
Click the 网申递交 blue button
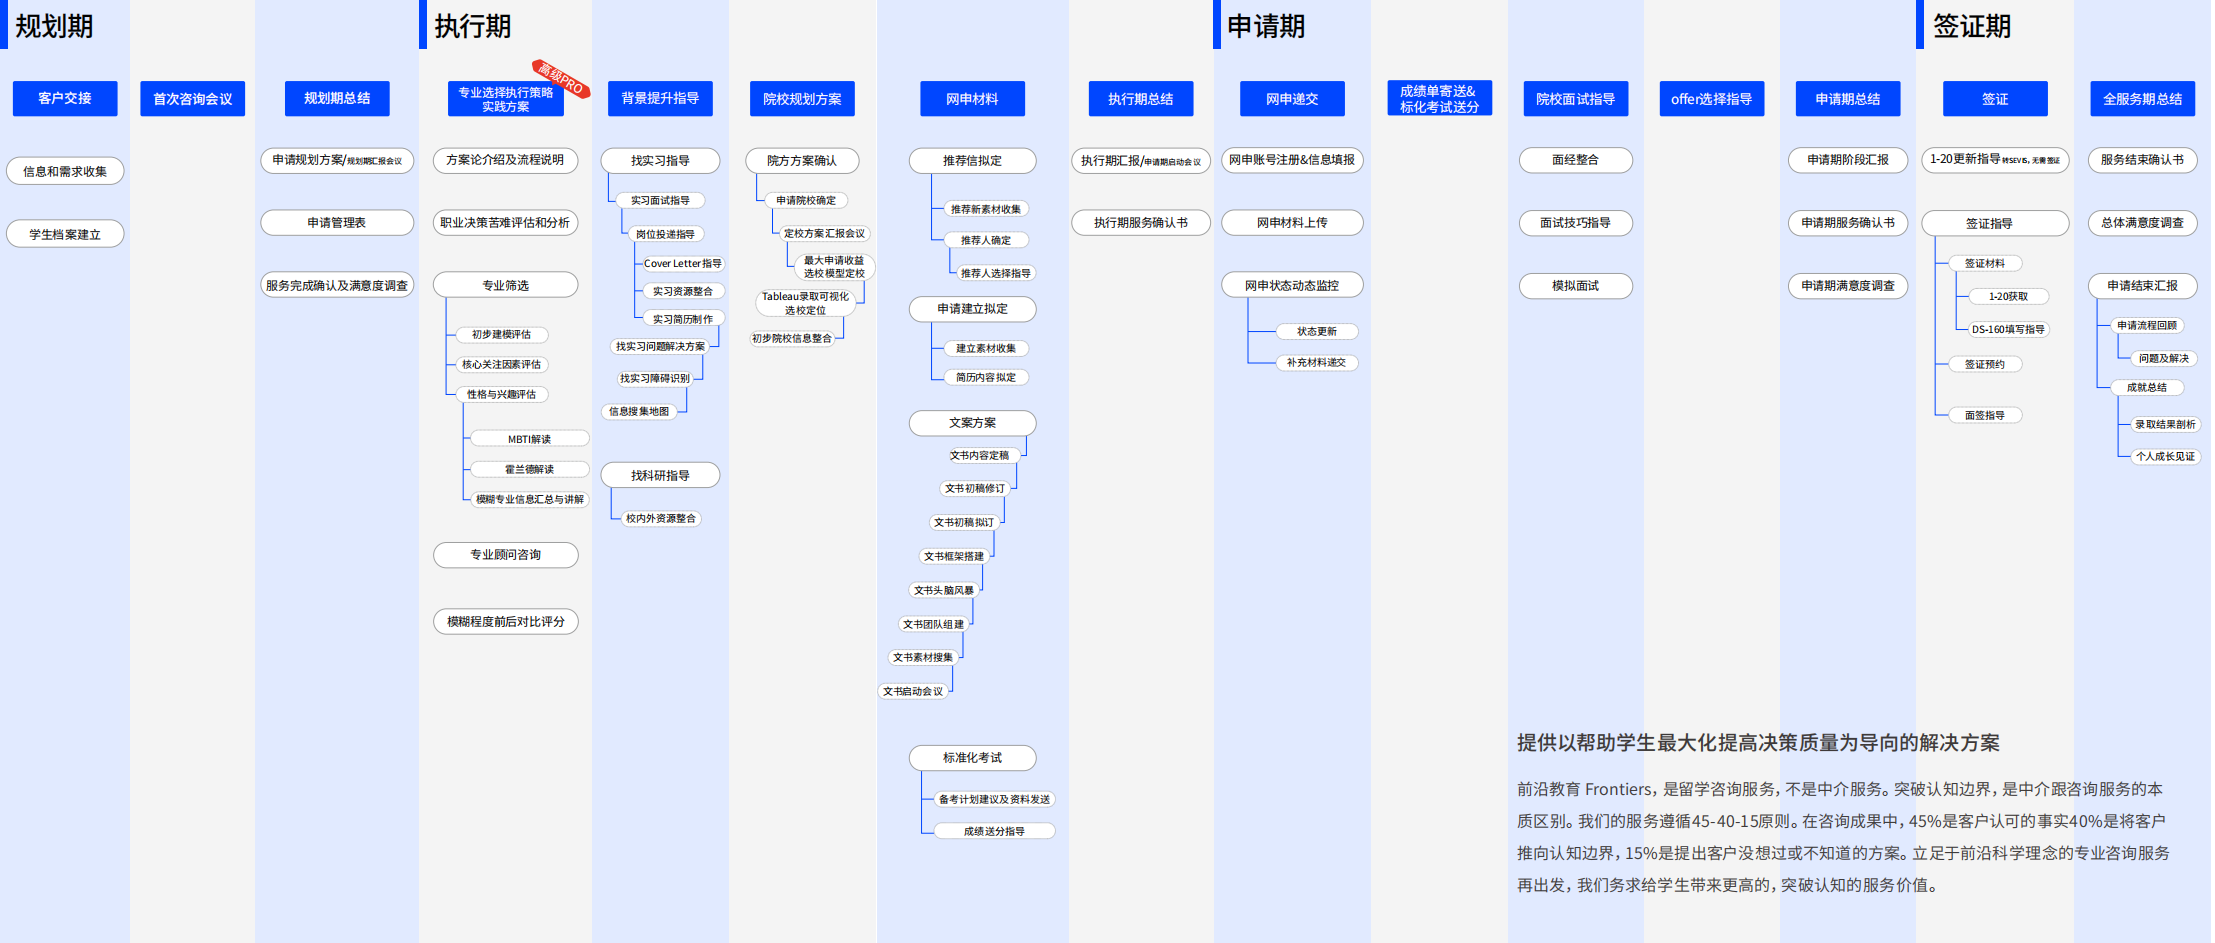point(1292,99)
